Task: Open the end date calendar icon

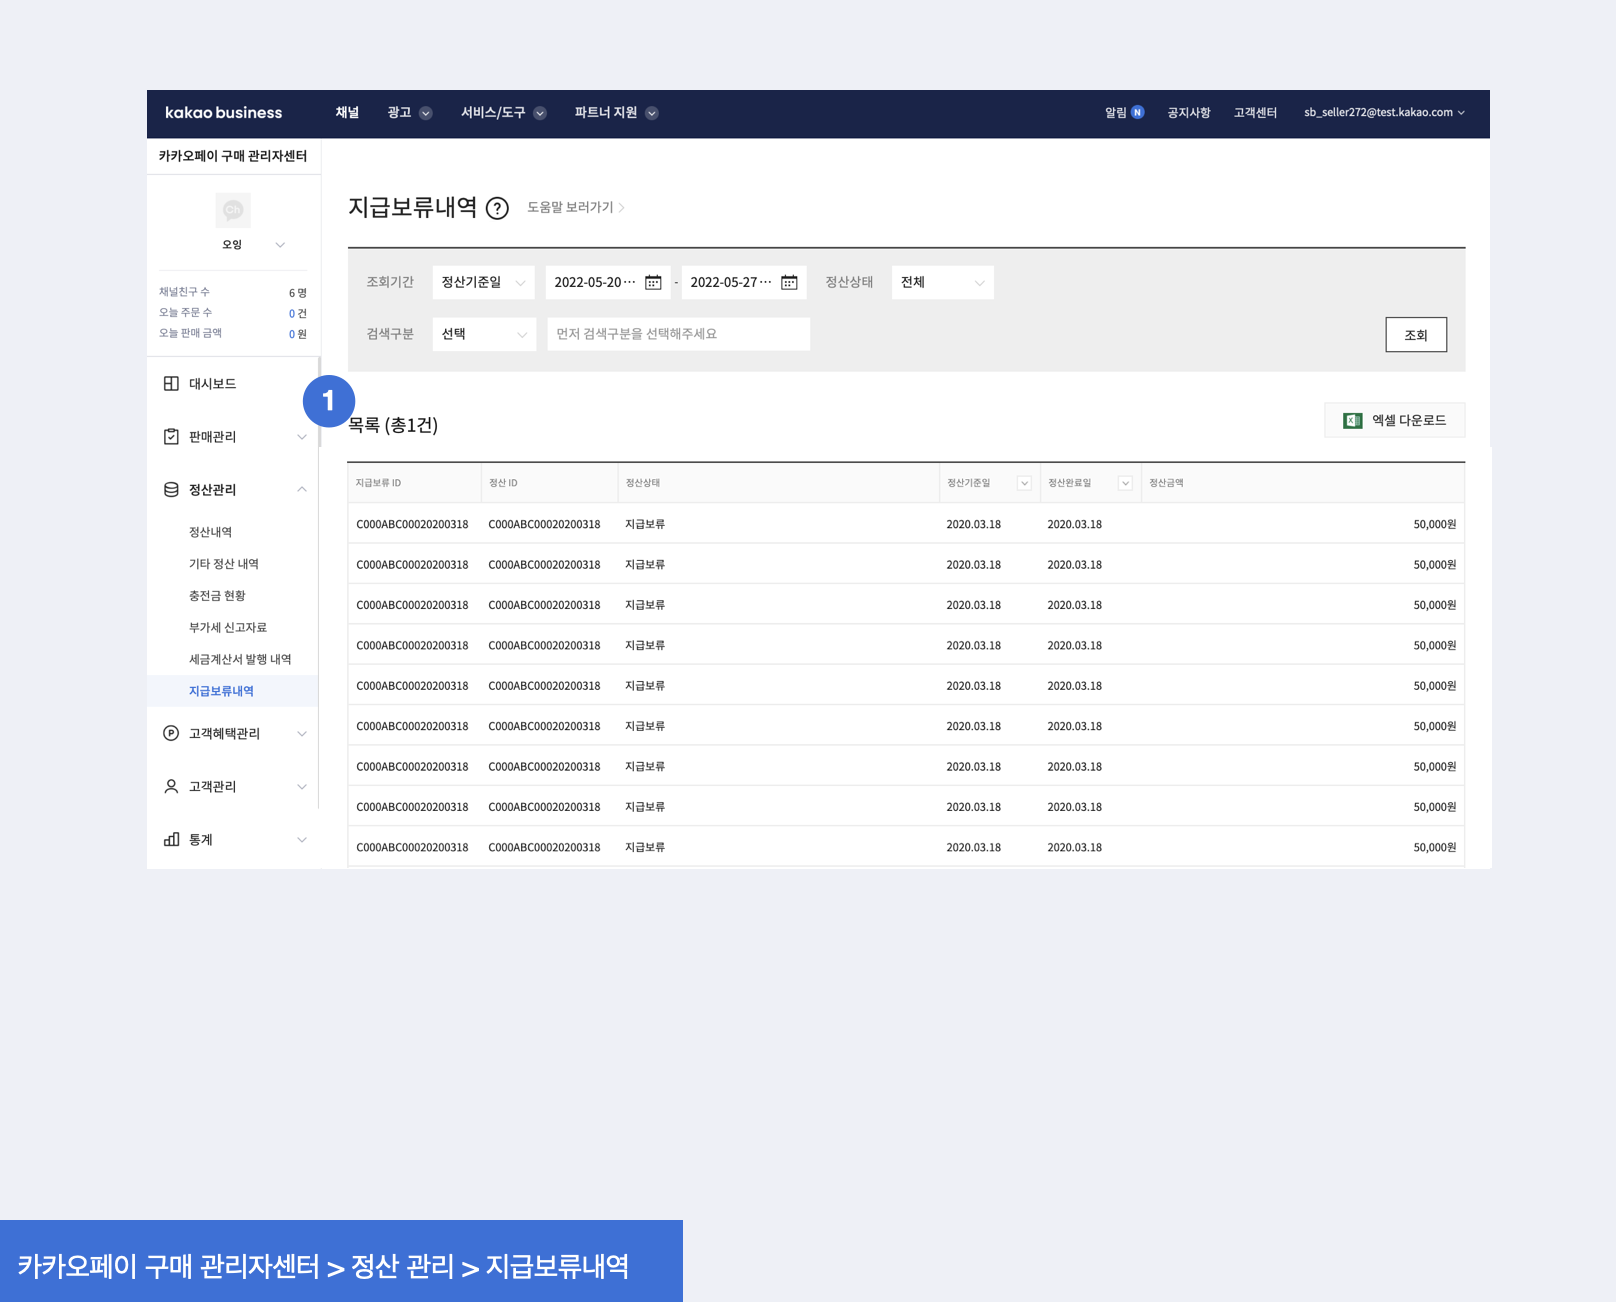Action: point(789,282)
